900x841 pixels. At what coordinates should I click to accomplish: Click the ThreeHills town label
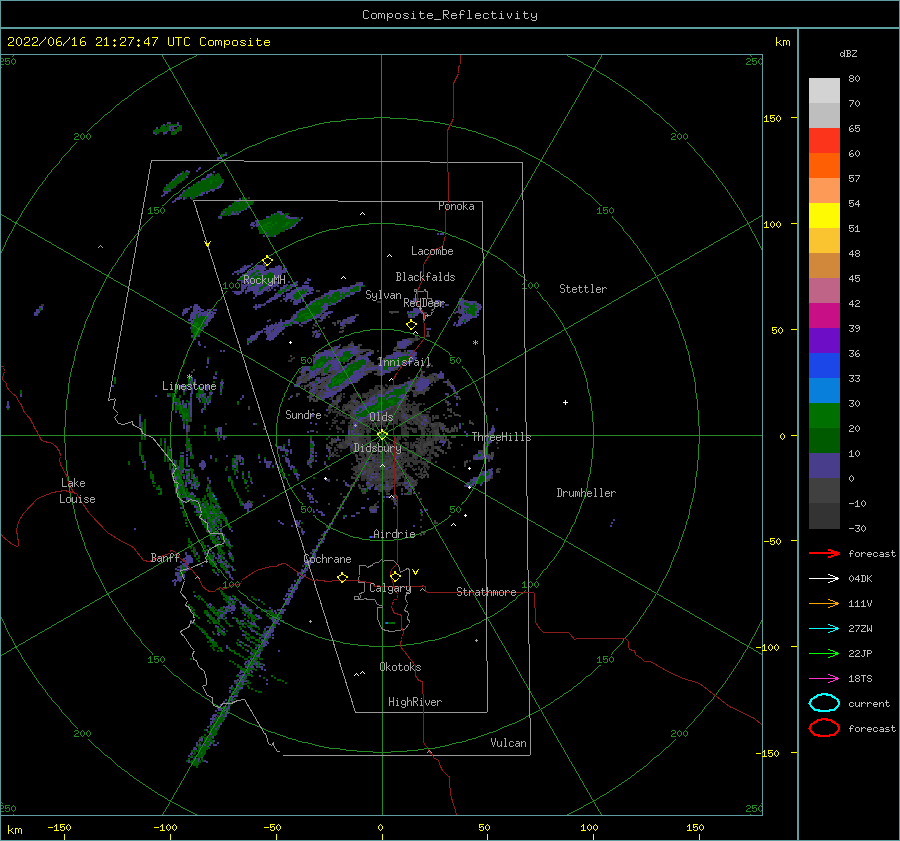point(502,437)
